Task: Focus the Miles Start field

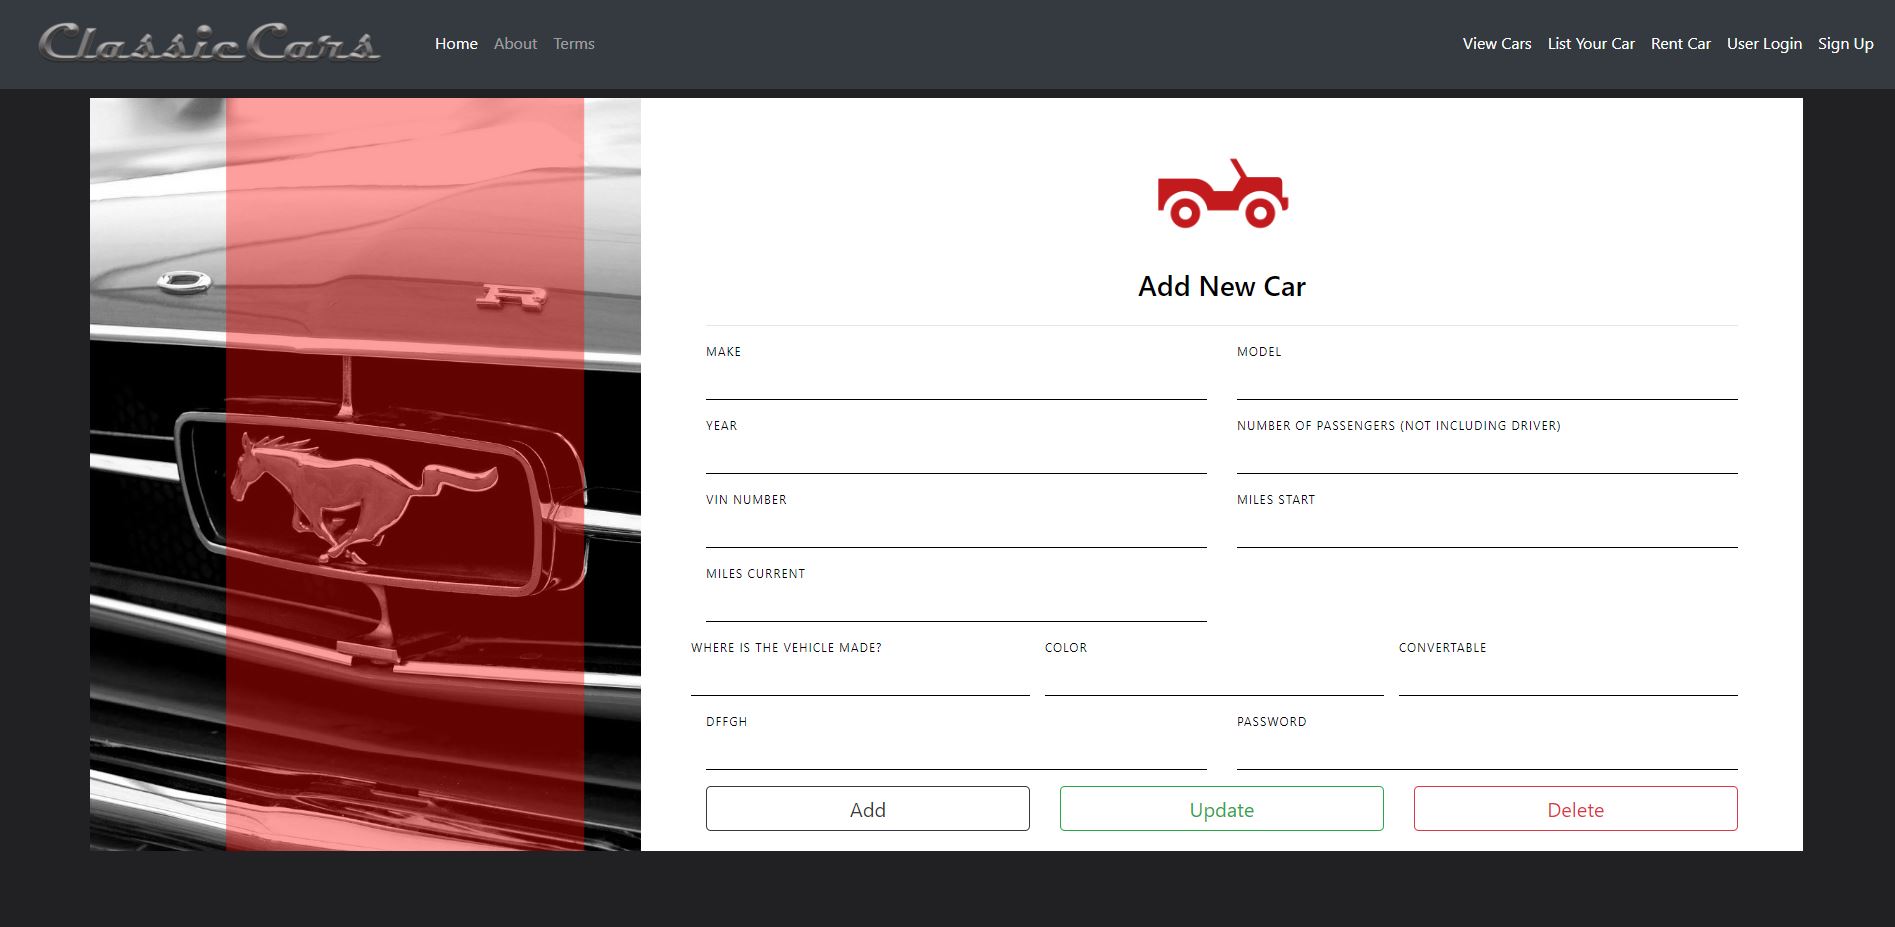Action: tap(1487, 529)
